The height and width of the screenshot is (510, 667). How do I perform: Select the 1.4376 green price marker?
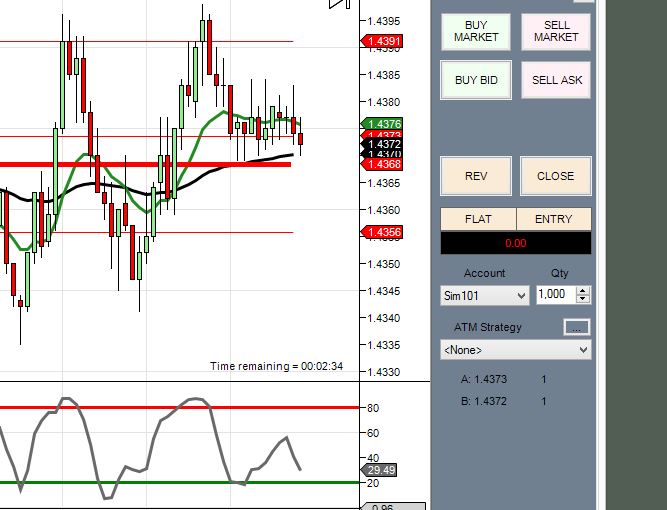click(x=382, y=124)
